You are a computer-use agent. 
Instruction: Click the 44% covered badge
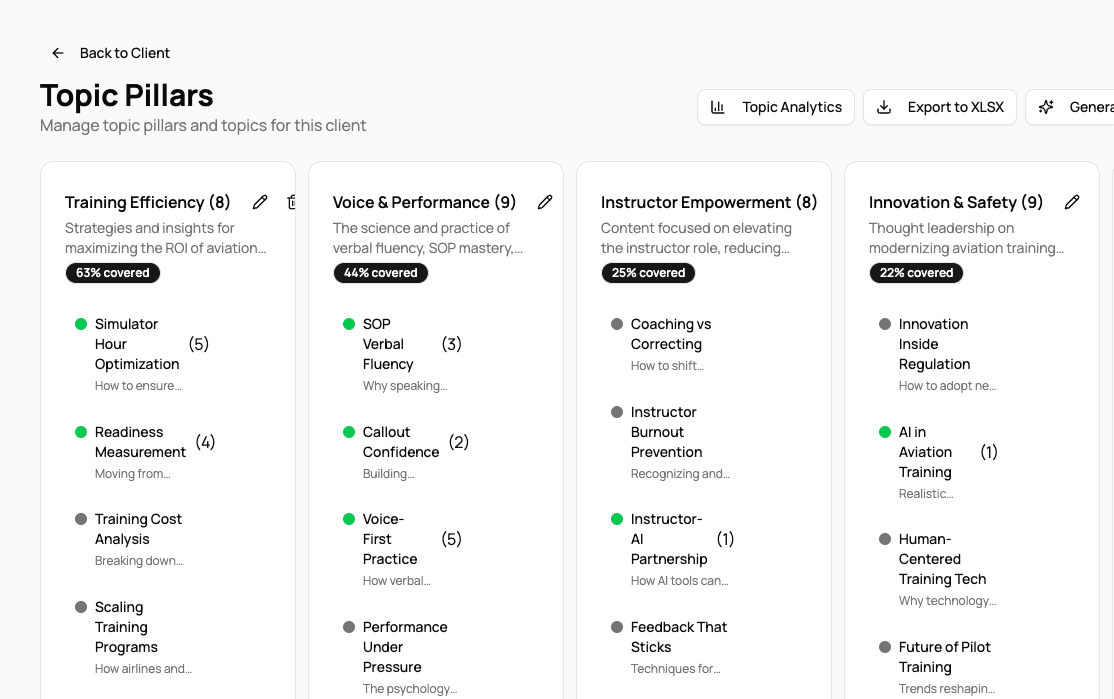381,273
